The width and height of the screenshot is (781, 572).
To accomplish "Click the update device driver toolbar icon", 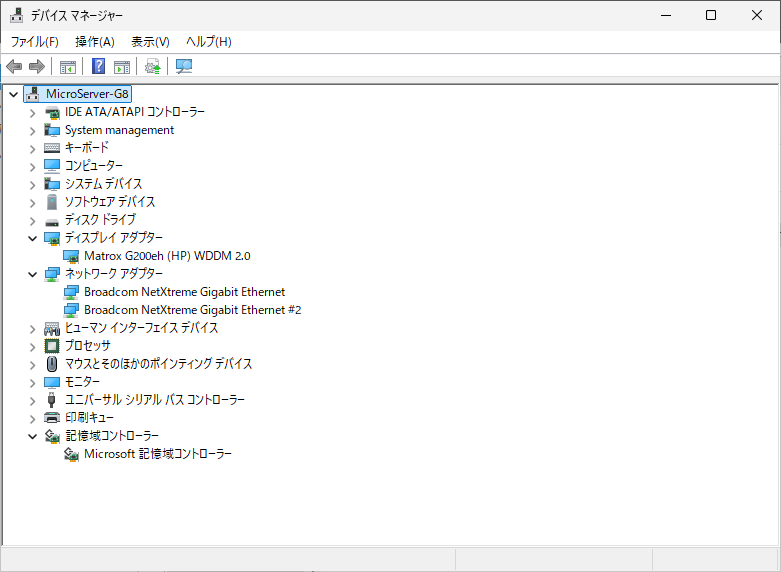I will 152,67.
